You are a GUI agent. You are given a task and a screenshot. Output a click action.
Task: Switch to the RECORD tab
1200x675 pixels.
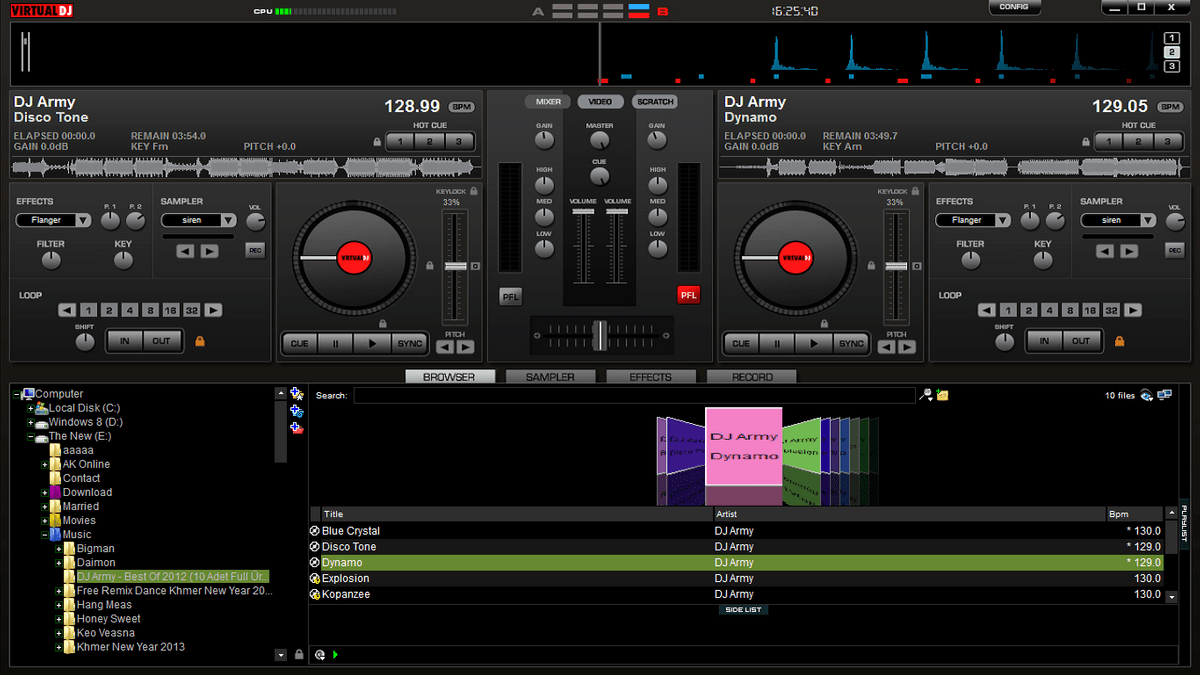coord(752,377)
